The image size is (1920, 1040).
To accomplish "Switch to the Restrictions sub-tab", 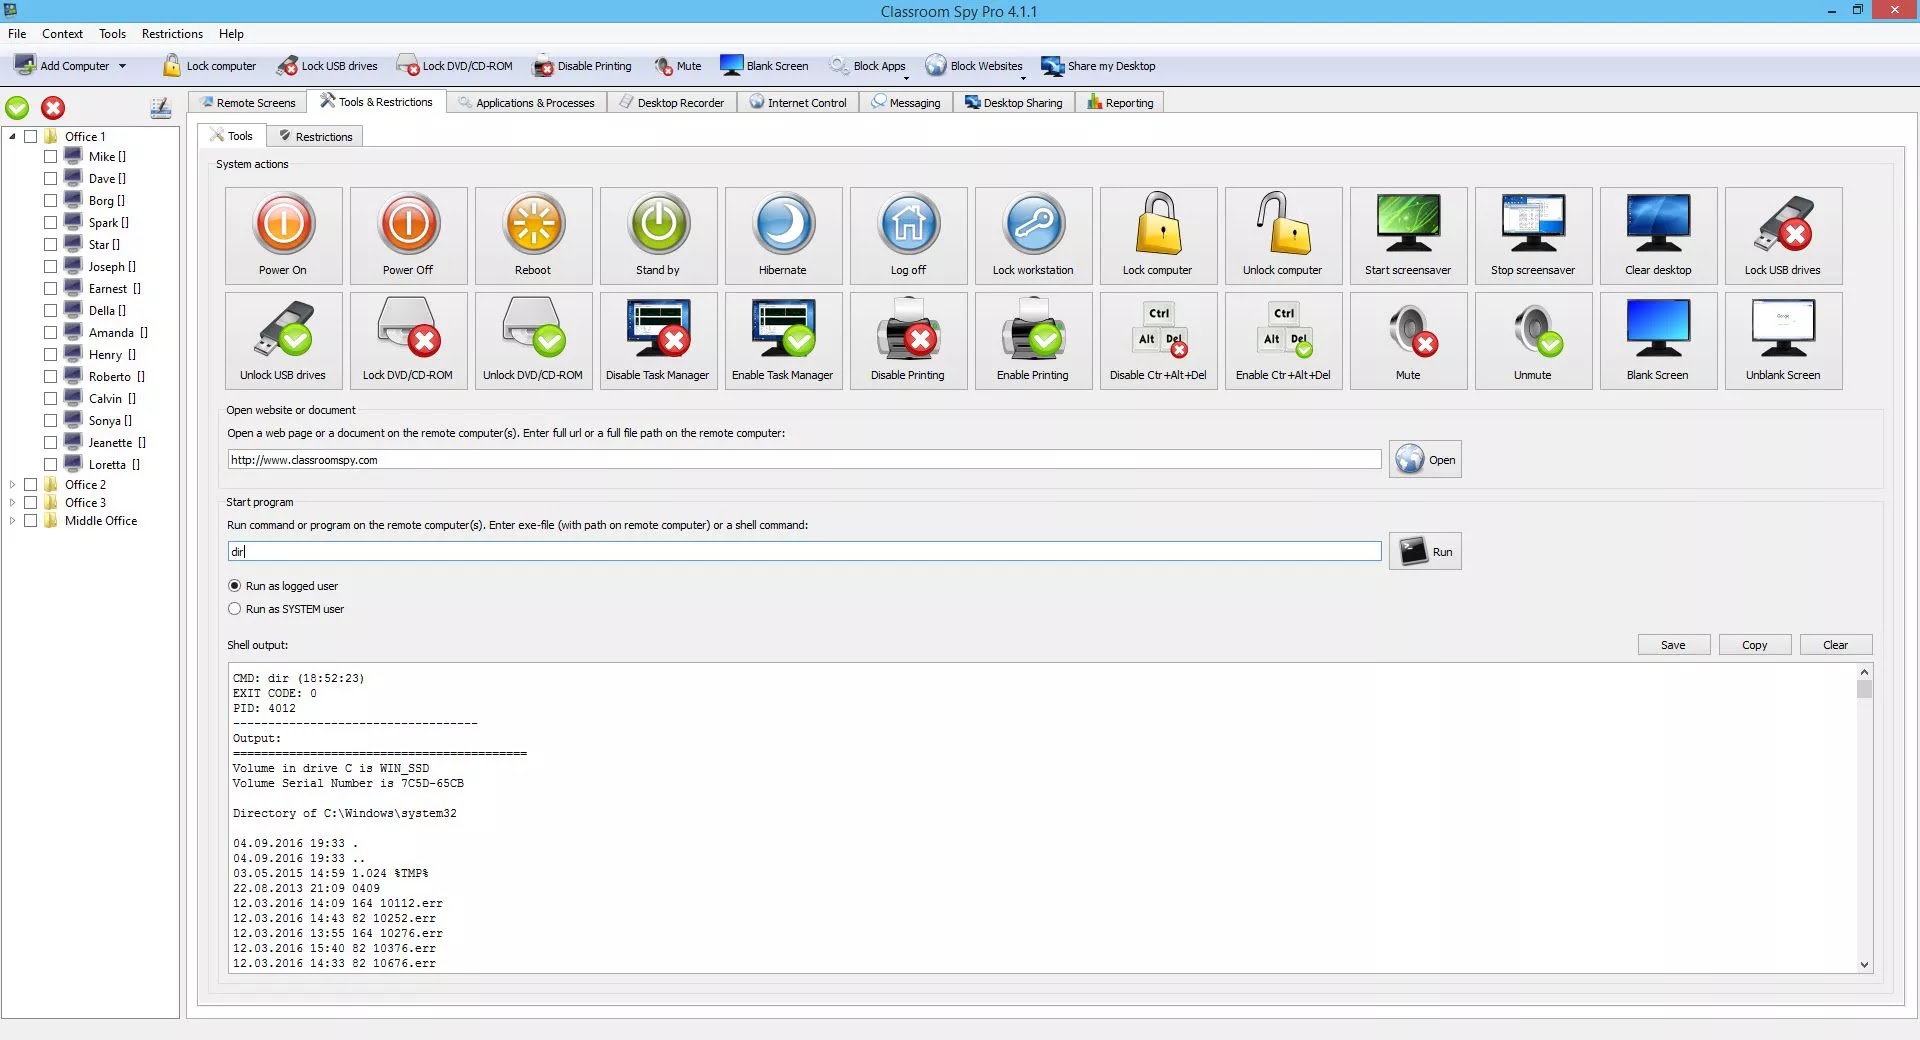I will point(315,136).
